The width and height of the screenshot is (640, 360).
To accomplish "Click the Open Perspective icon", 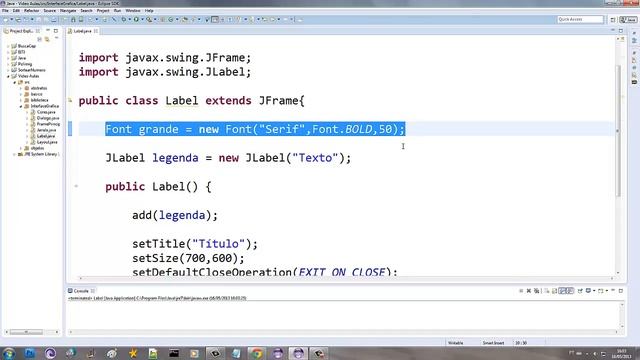I will (613, 20).
